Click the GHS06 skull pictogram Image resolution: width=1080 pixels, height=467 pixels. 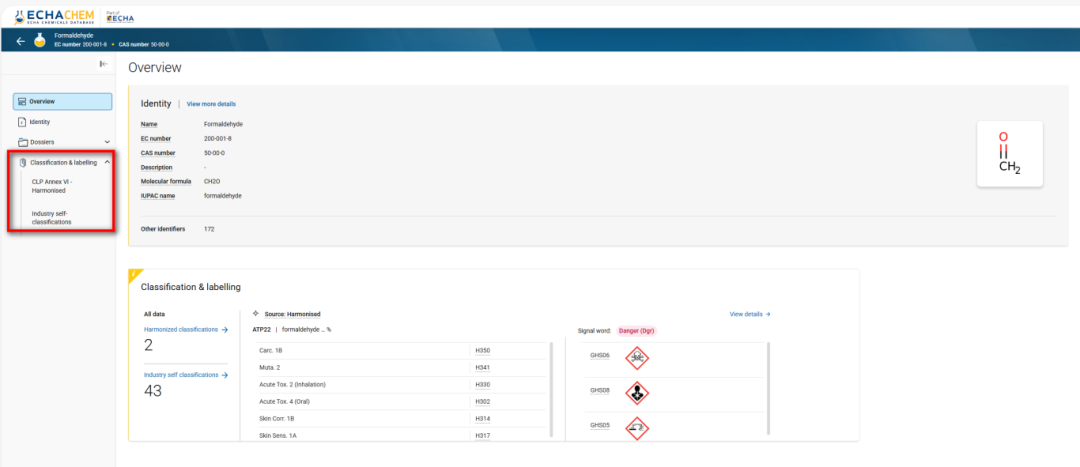[636, 355]
